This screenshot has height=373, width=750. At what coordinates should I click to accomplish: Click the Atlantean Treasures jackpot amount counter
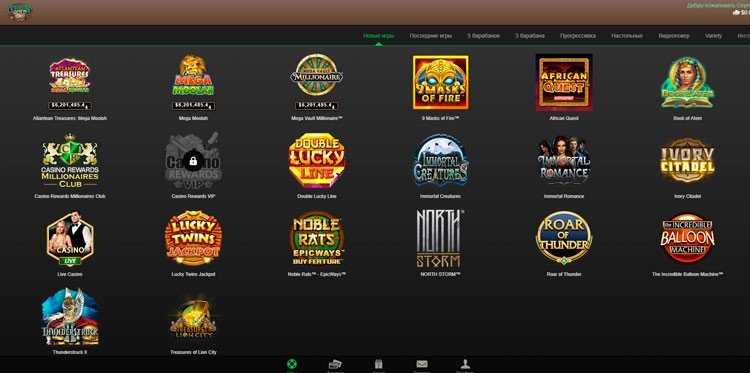coord(70,106)
